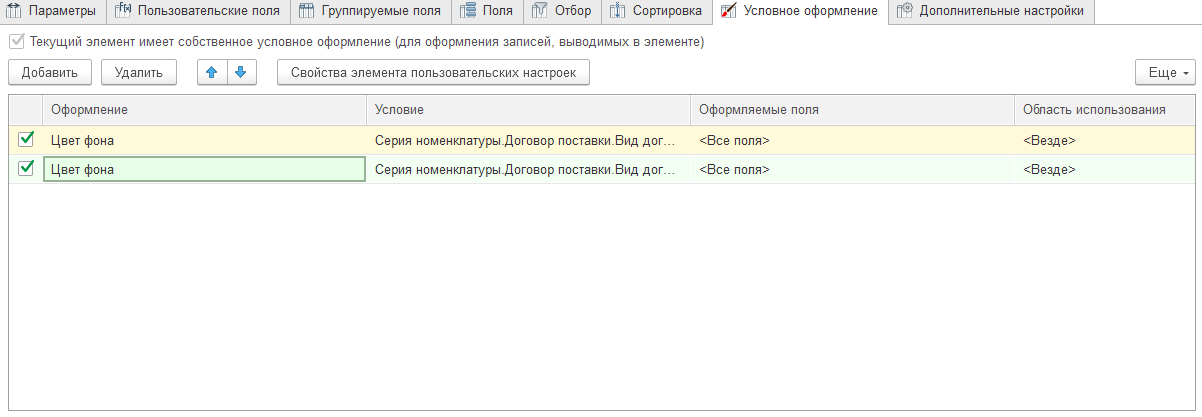
Task: Go to the Группируемые поля tab
Action: [x=370, y=12]
